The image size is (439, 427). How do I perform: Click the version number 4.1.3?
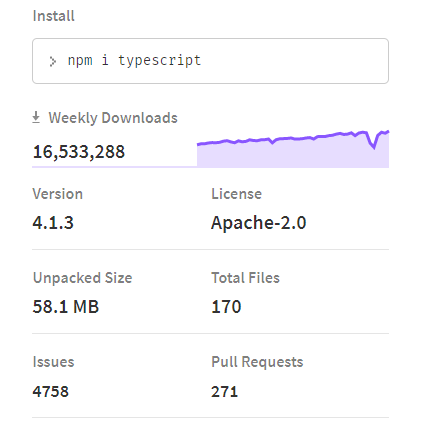click(x=53, y=223)
